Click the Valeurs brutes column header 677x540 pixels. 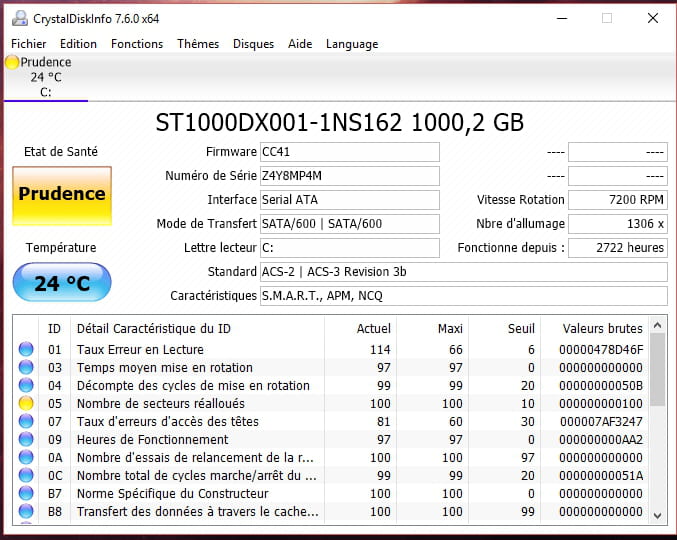click(x=595, y=329)
